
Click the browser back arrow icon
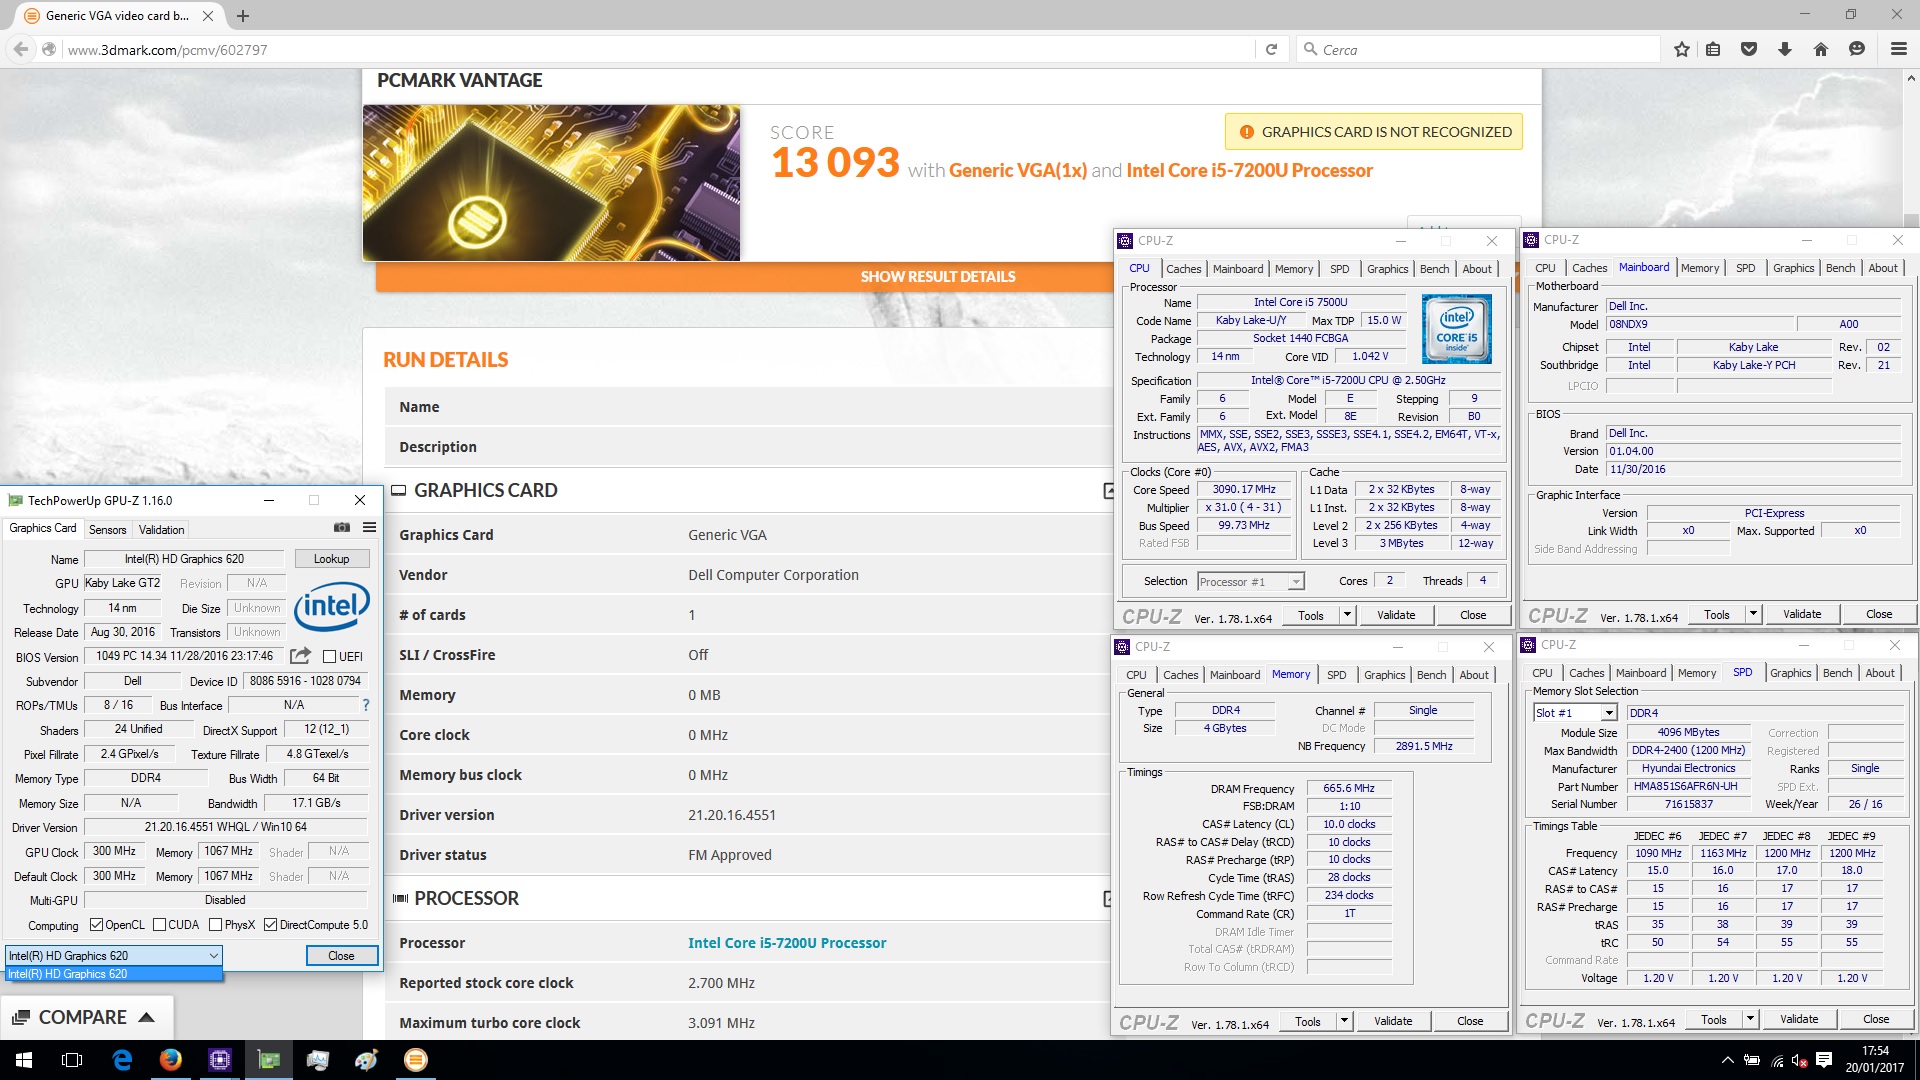[x=21, y=49]
